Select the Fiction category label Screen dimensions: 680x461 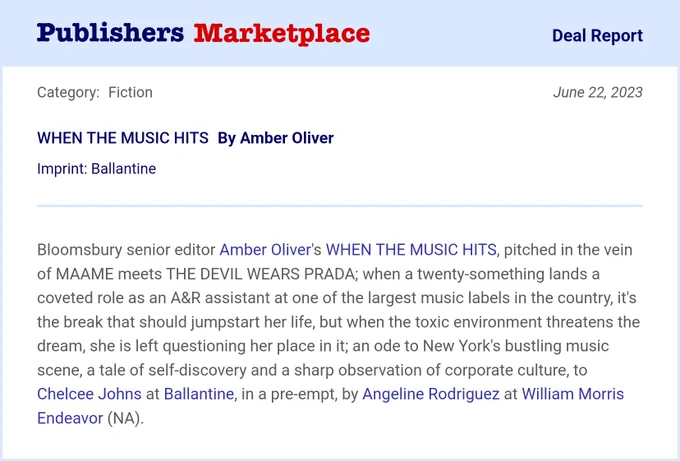[131, 92]
